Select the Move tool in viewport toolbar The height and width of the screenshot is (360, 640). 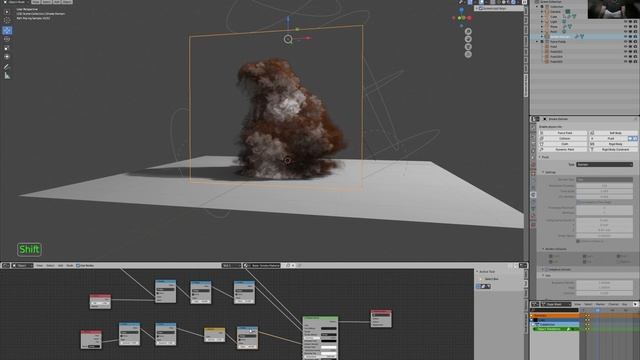[x=7, y=31]
